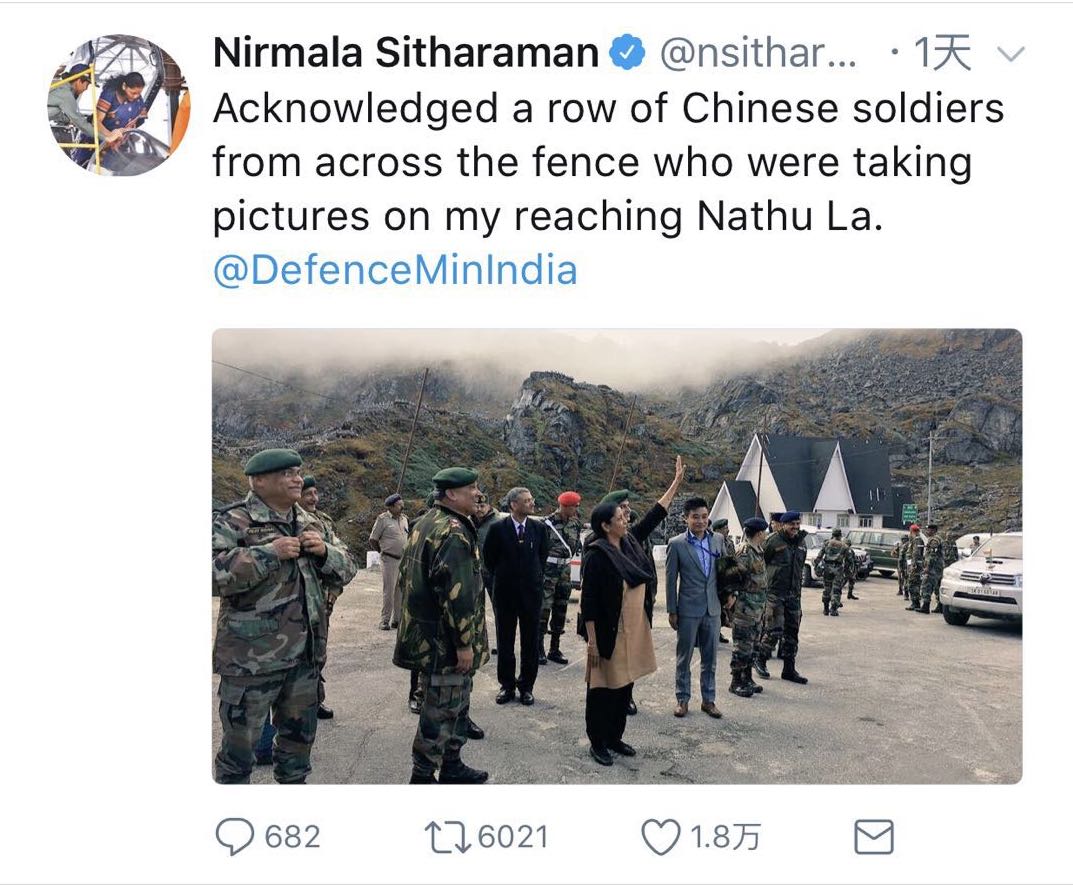This screenshot has height=886, width=1073.
Task: Expand the tweet options chevron
Action: point(1012,55)
